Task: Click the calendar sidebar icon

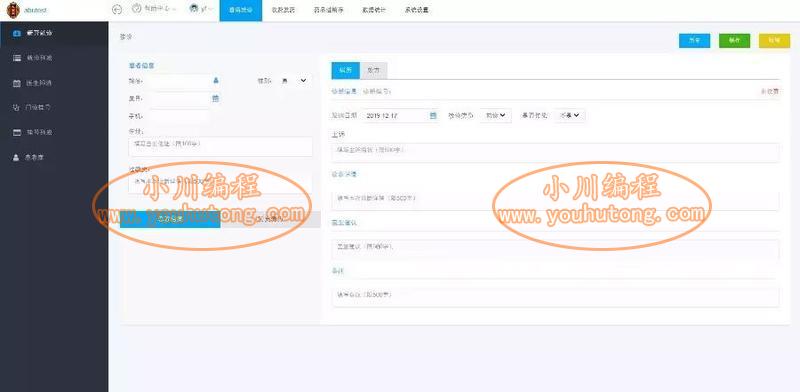Action: coord(17,83)
